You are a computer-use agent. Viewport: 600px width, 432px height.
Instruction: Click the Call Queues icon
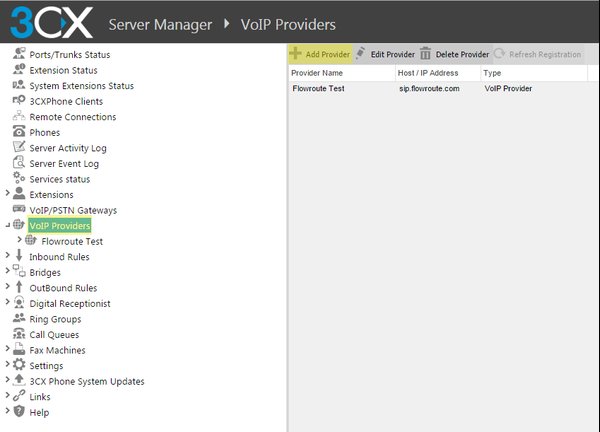click(19, 334)
